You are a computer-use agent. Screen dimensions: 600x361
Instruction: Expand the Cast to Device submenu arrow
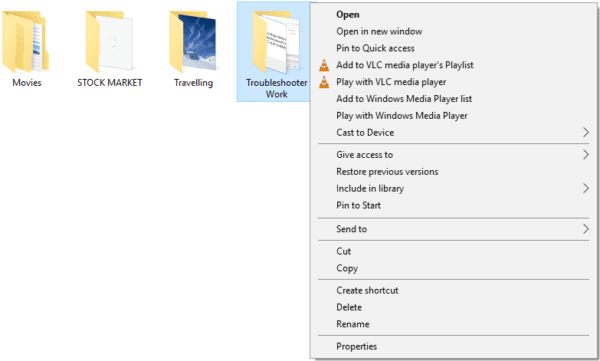pyautogui.click(x=585, y=132)
